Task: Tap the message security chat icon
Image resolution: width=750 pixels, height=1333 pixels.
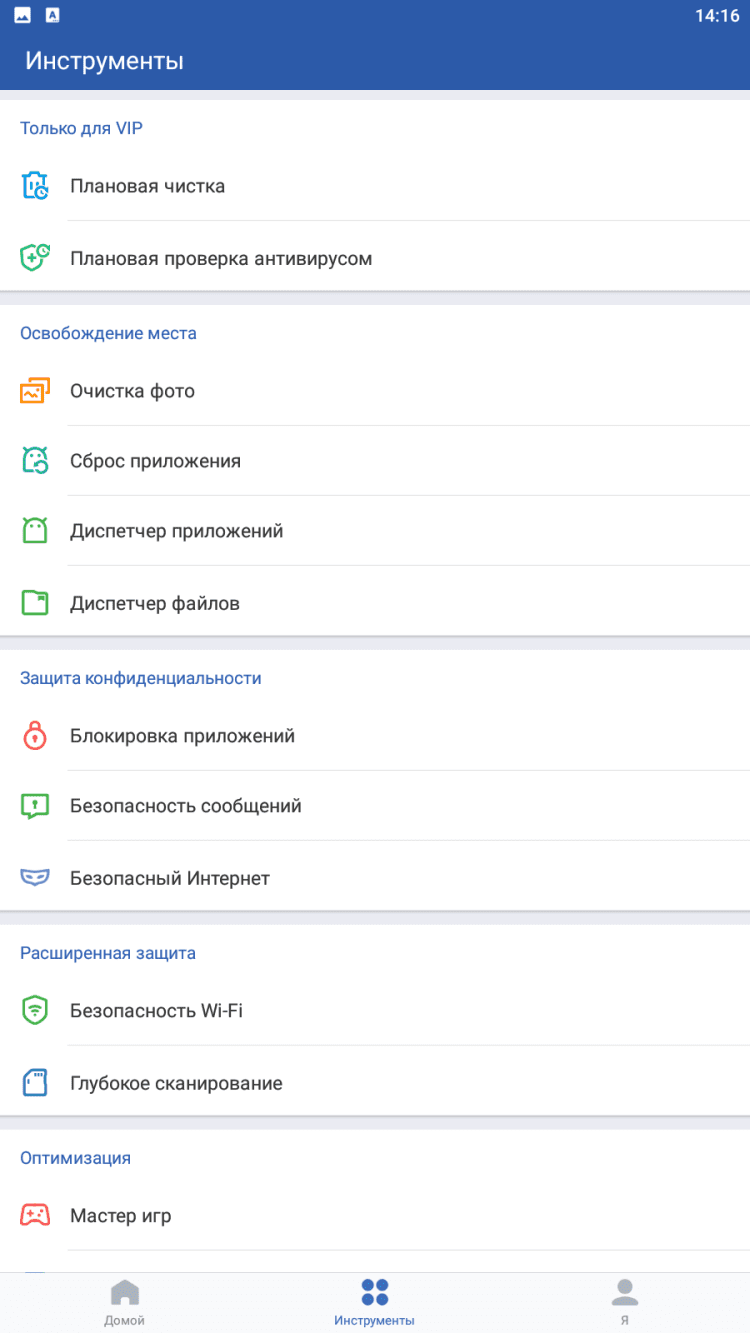Action: [x=35, y=806]
